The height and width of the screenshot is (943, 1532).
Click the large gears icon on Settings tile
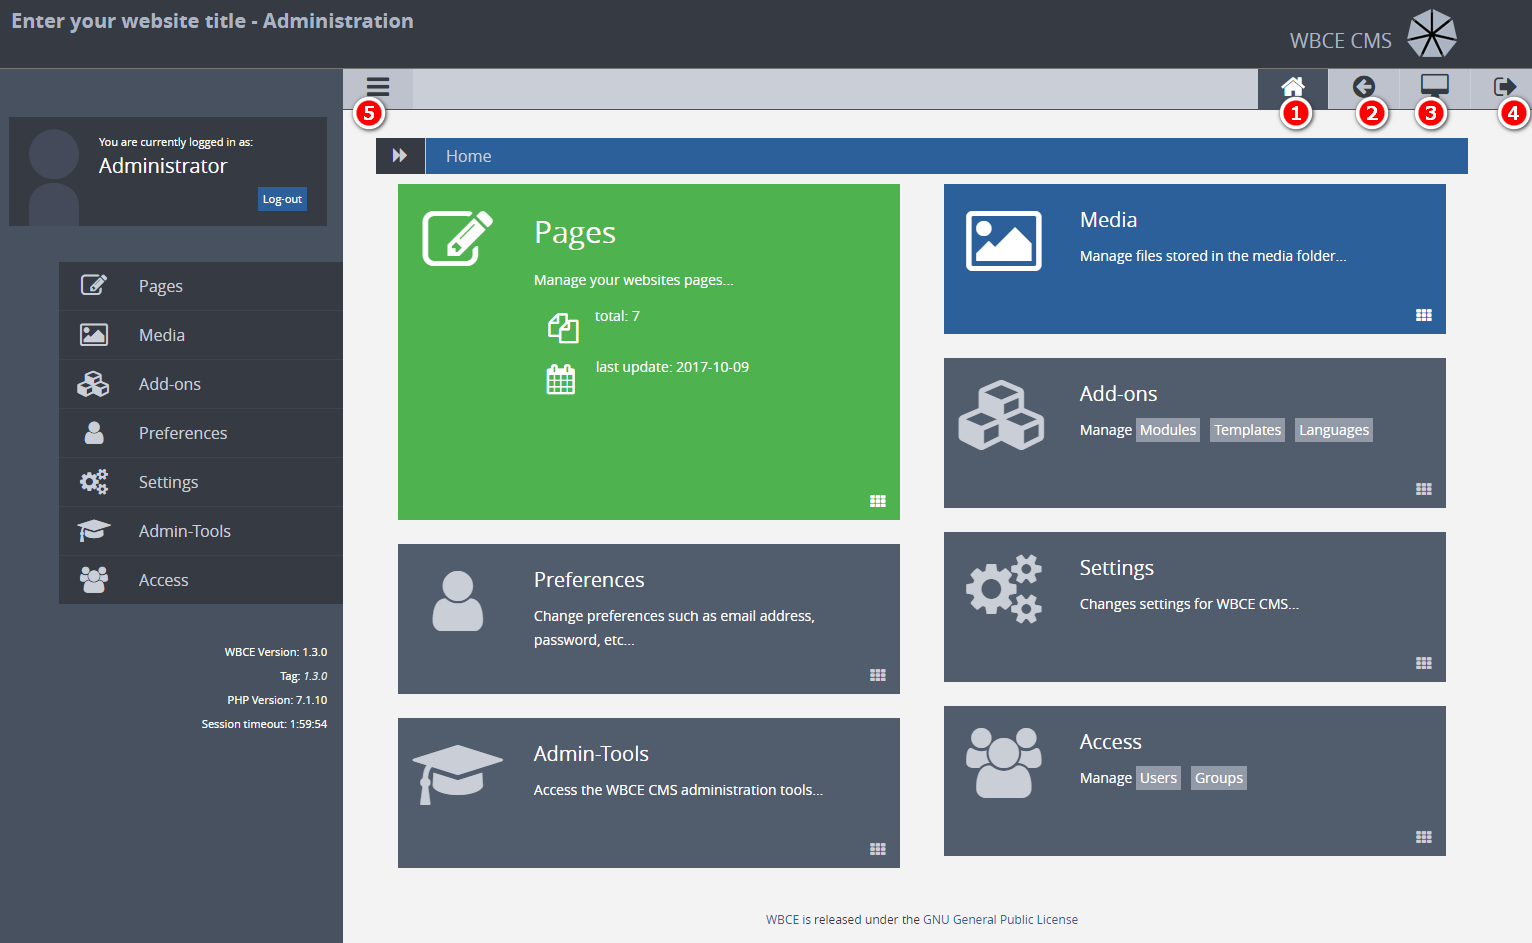tap(1004, 589)
